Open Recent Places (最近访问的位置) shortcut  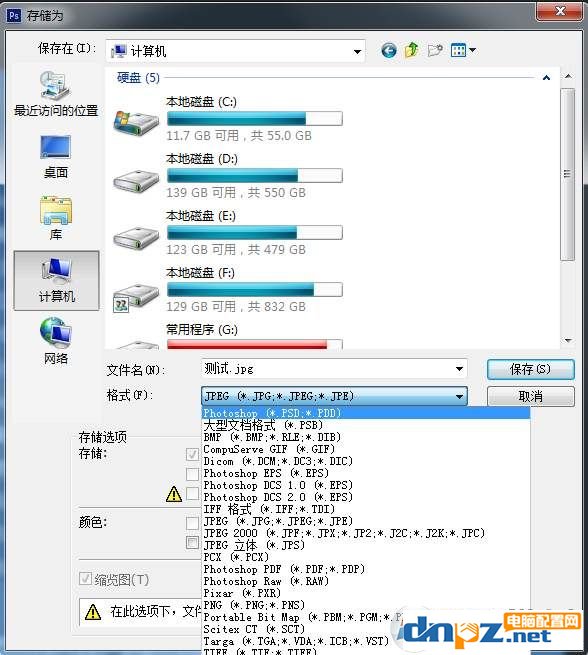click(56, 94)
